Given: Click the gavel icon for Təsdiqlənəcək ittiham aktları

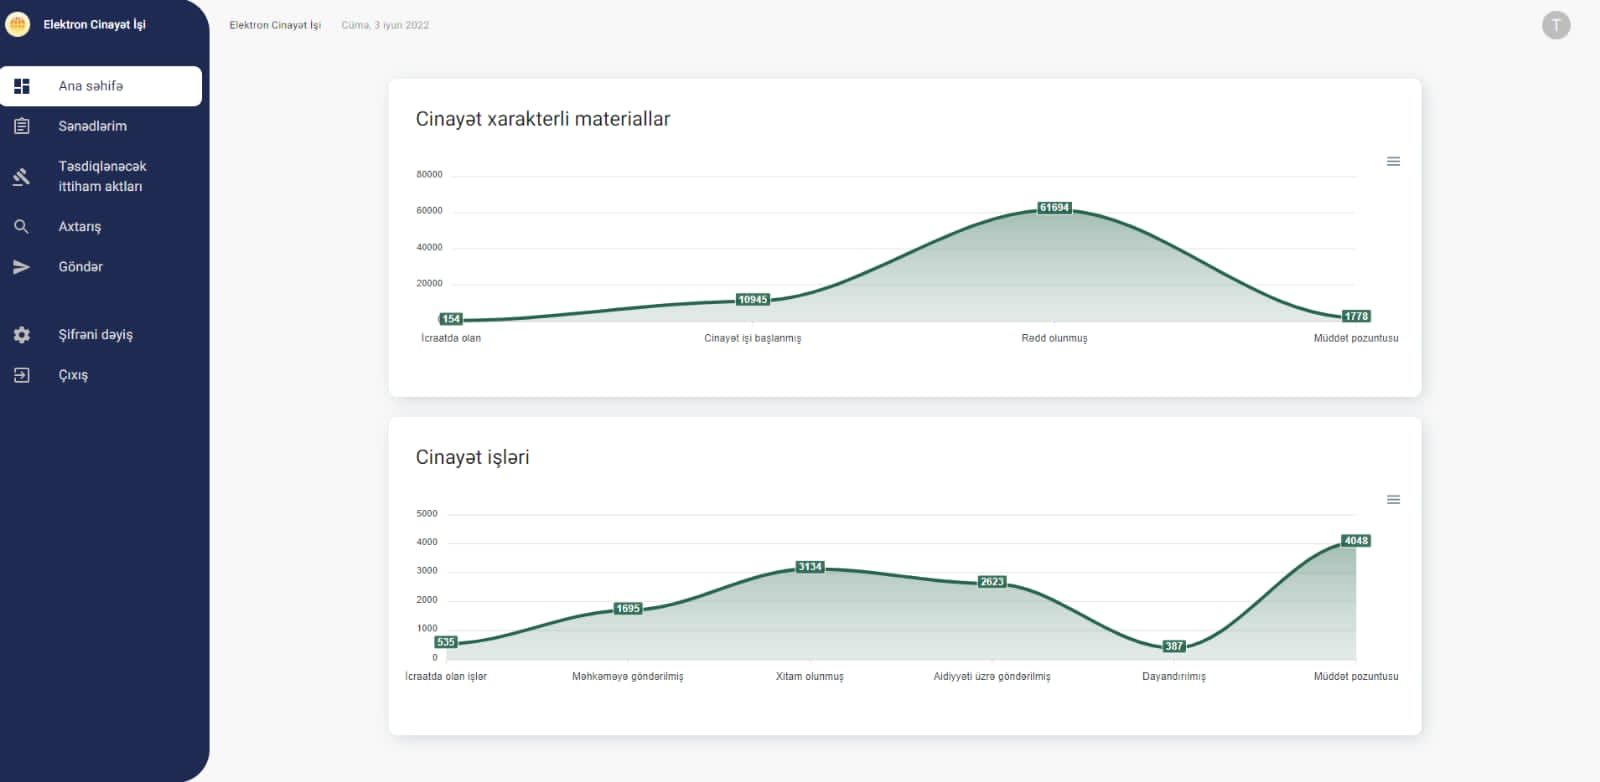Looking at the screenshot, I should 21,177.
